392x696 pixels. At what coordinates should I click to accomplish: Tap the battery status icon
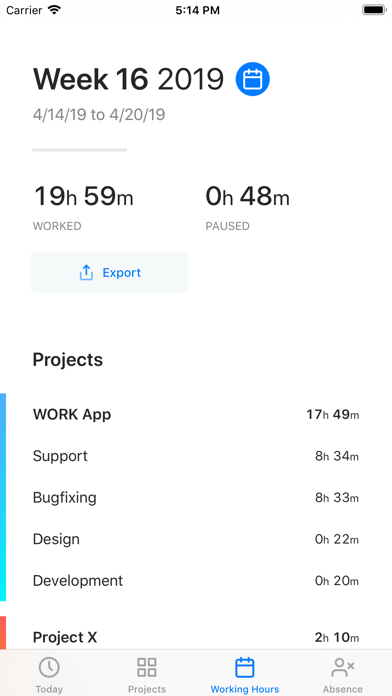pyautogui.click(x=374, y=10)
